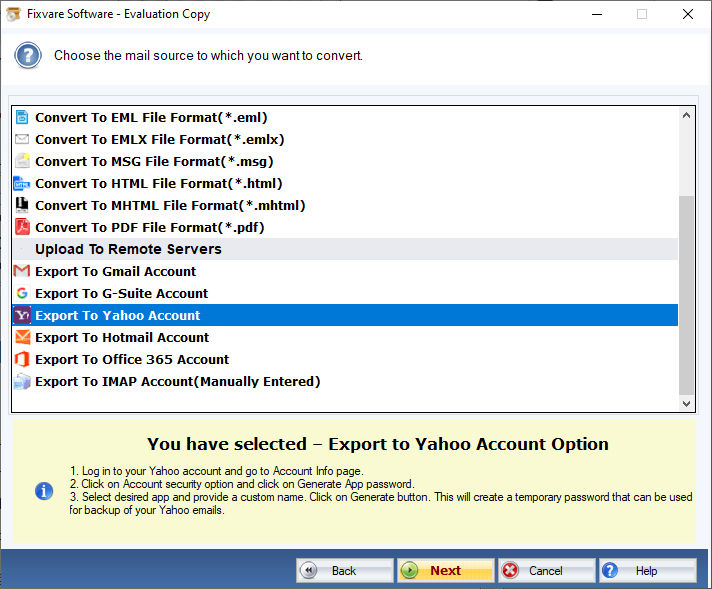The image size is (712, 589).
Task: Click the EMLX envelope icon
Action: coord(22,139)
